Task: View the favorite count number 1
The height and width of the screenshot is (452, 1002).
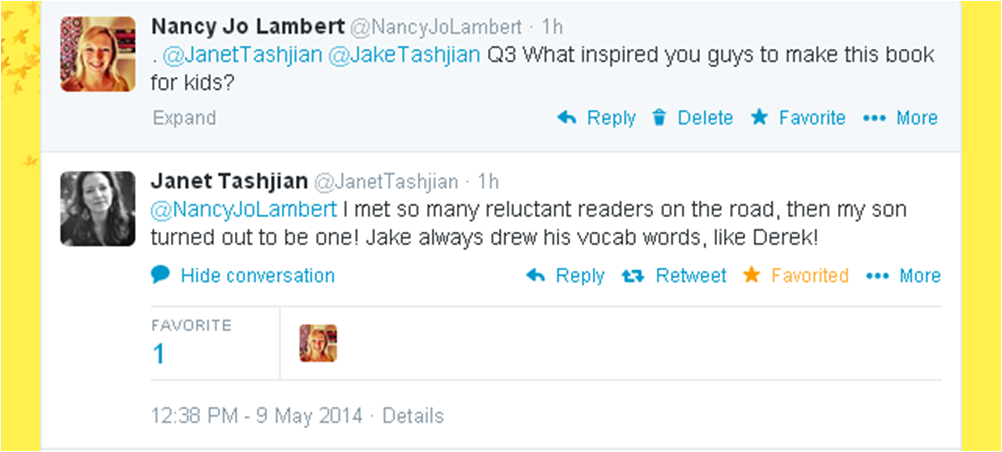Action: (x=158, y=354)
